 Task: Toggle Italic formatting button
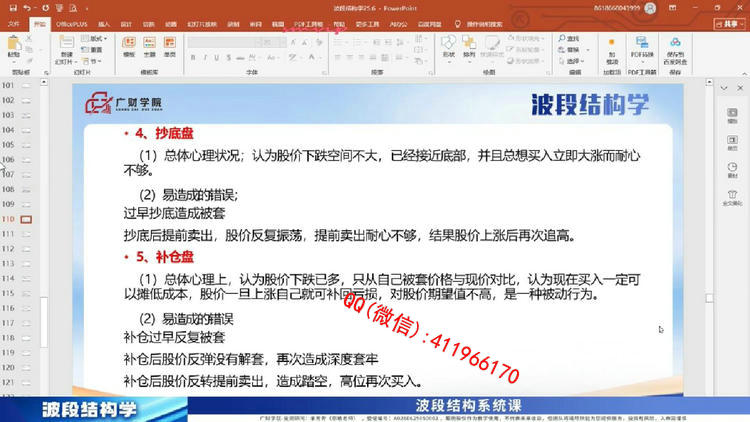click(205, 58)
